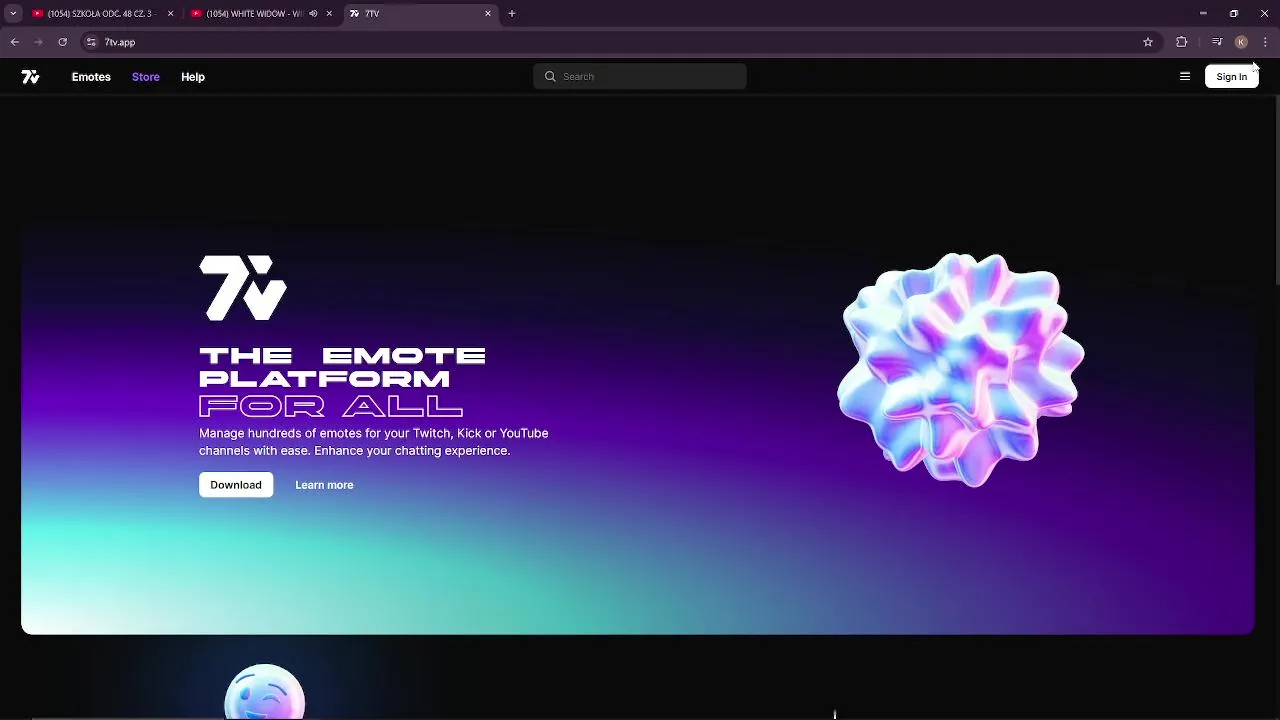This screenshot has width=1280, height=720.
Task: Expand the tab search dropdown arrow
Action: (x=13, y=14)
